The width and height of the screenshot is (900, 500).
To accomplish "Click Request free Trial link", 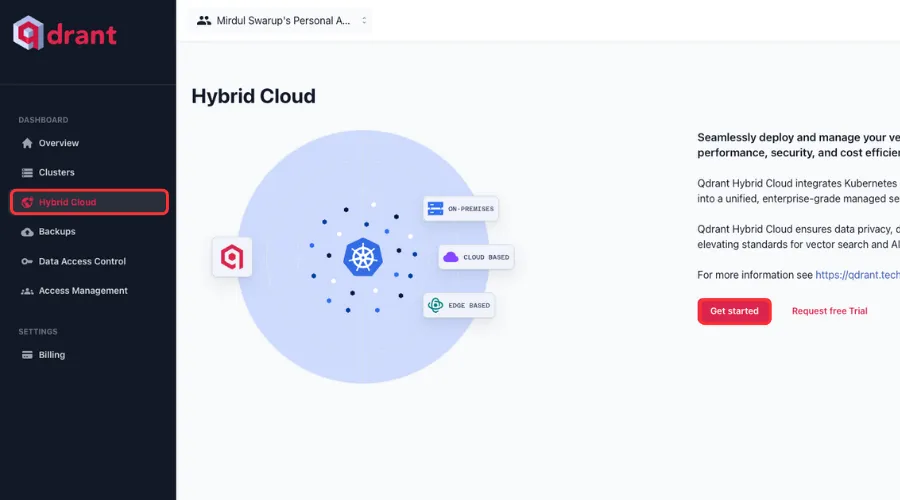I will coord(829,311).
